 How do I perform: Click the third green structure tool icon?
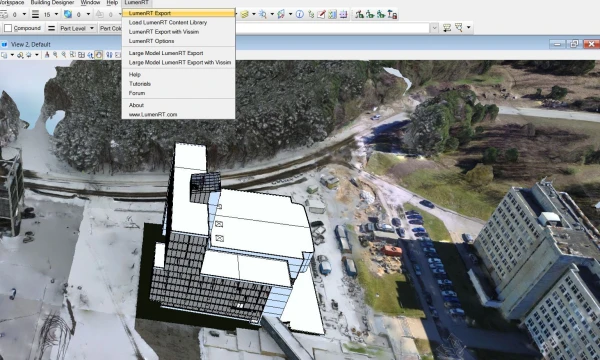click(381, 15)
